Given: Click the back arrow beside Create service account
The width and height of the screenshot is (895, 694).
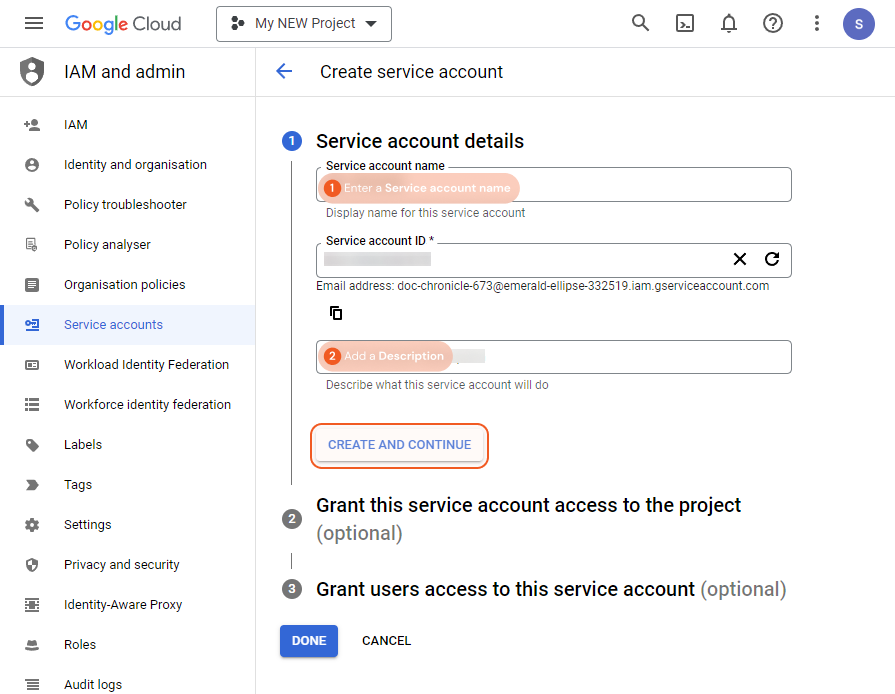Looking at the screenshot, I should pyautogui.click(x=284, y=71).
